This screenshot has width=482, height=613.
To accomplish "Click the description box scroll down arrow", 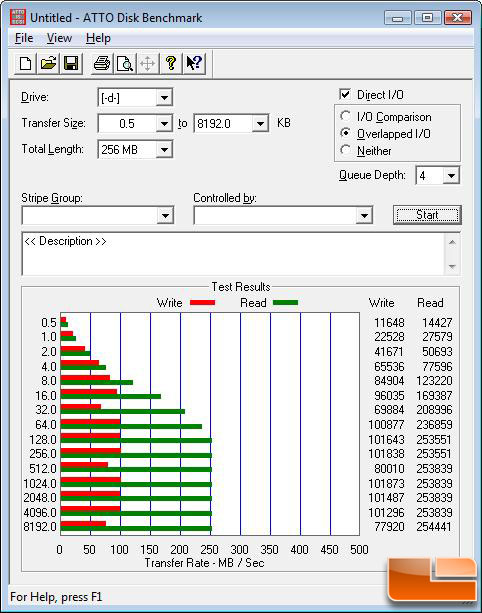I will (x=452, y=266).
